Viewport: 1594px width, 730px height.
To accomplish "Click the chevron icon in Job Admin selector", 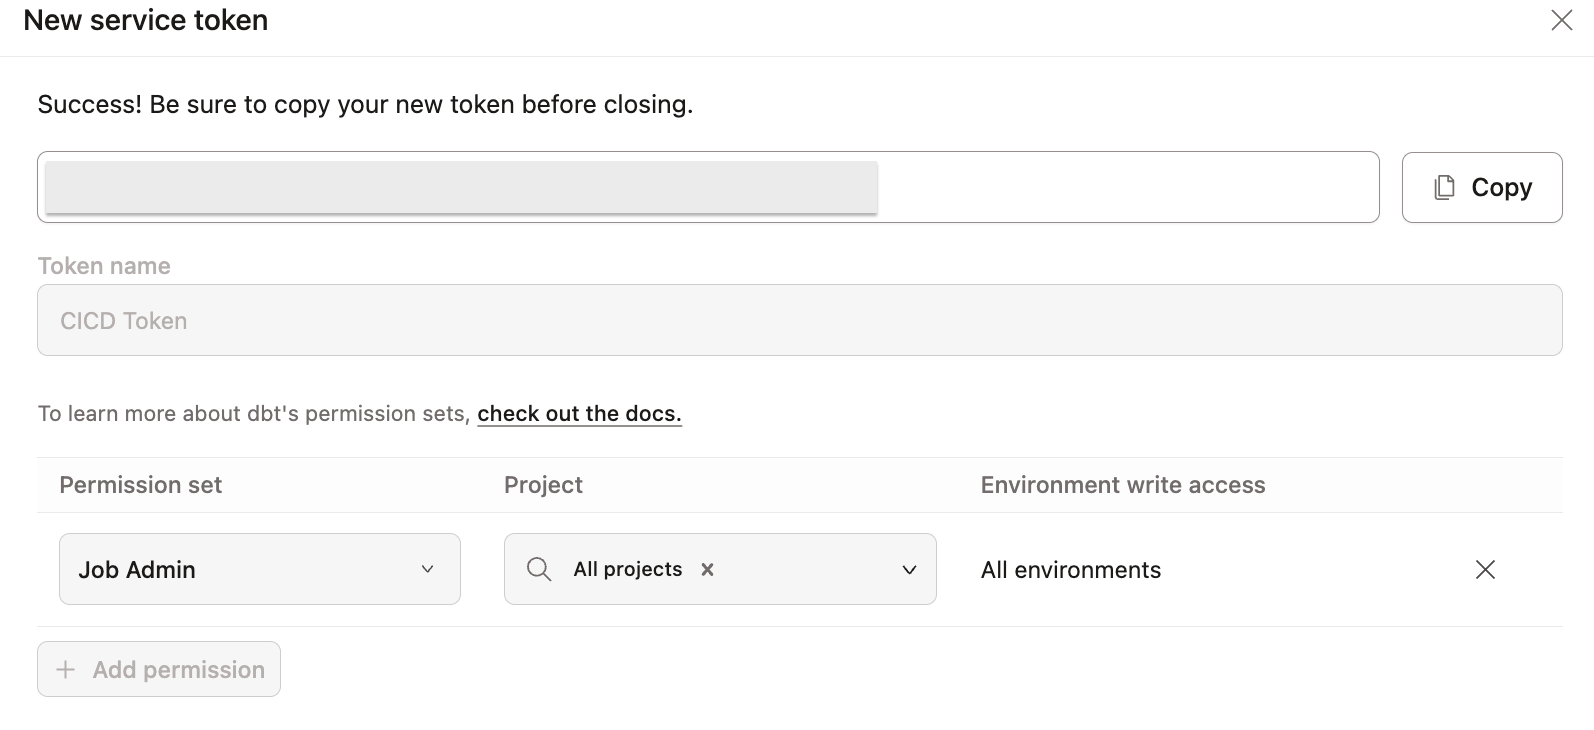I will (x=428, y=569).
